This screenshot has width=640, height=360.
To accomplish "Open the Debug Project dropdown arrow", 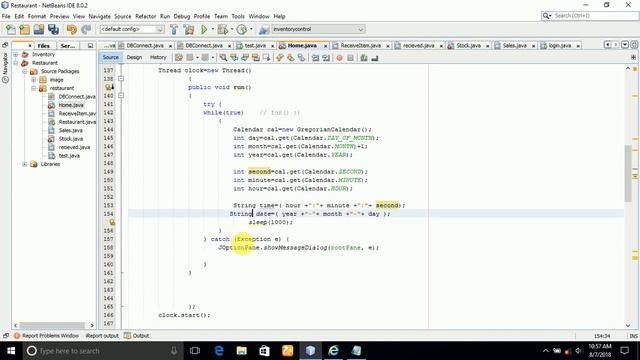I will (231, 29).
